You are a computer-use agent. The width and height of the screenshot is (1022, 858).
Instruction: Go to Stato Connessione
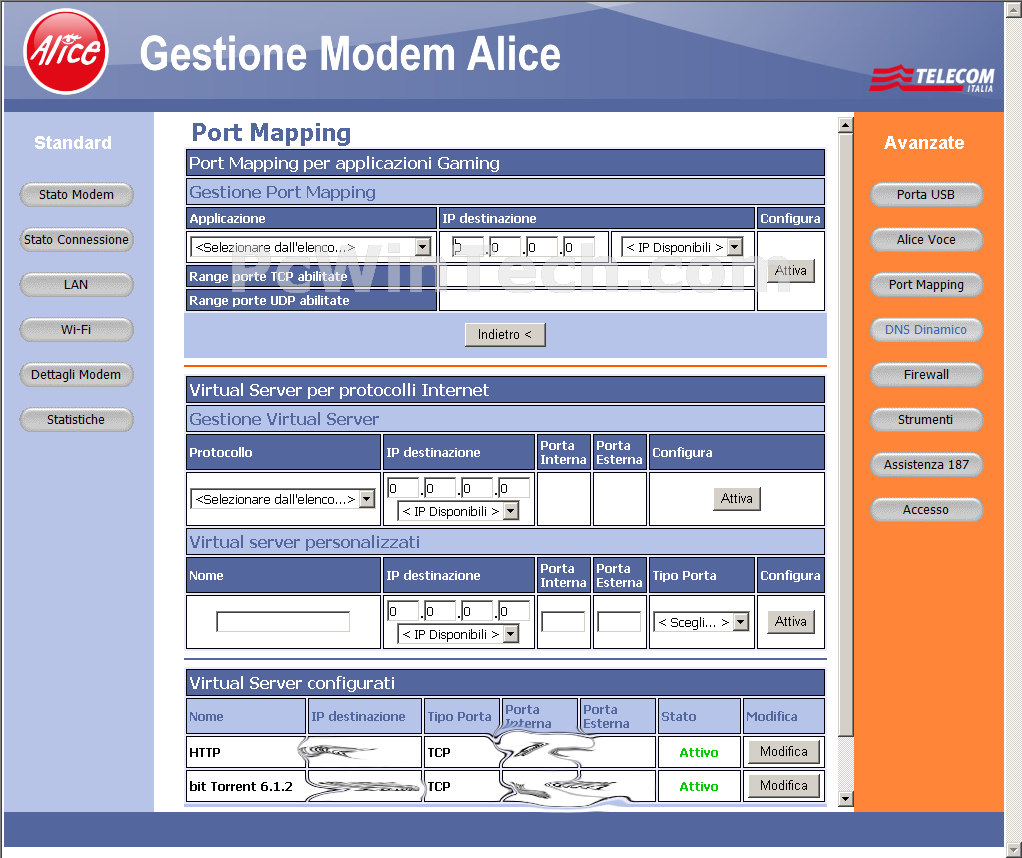pyautogui.click(x=76, y=239)
